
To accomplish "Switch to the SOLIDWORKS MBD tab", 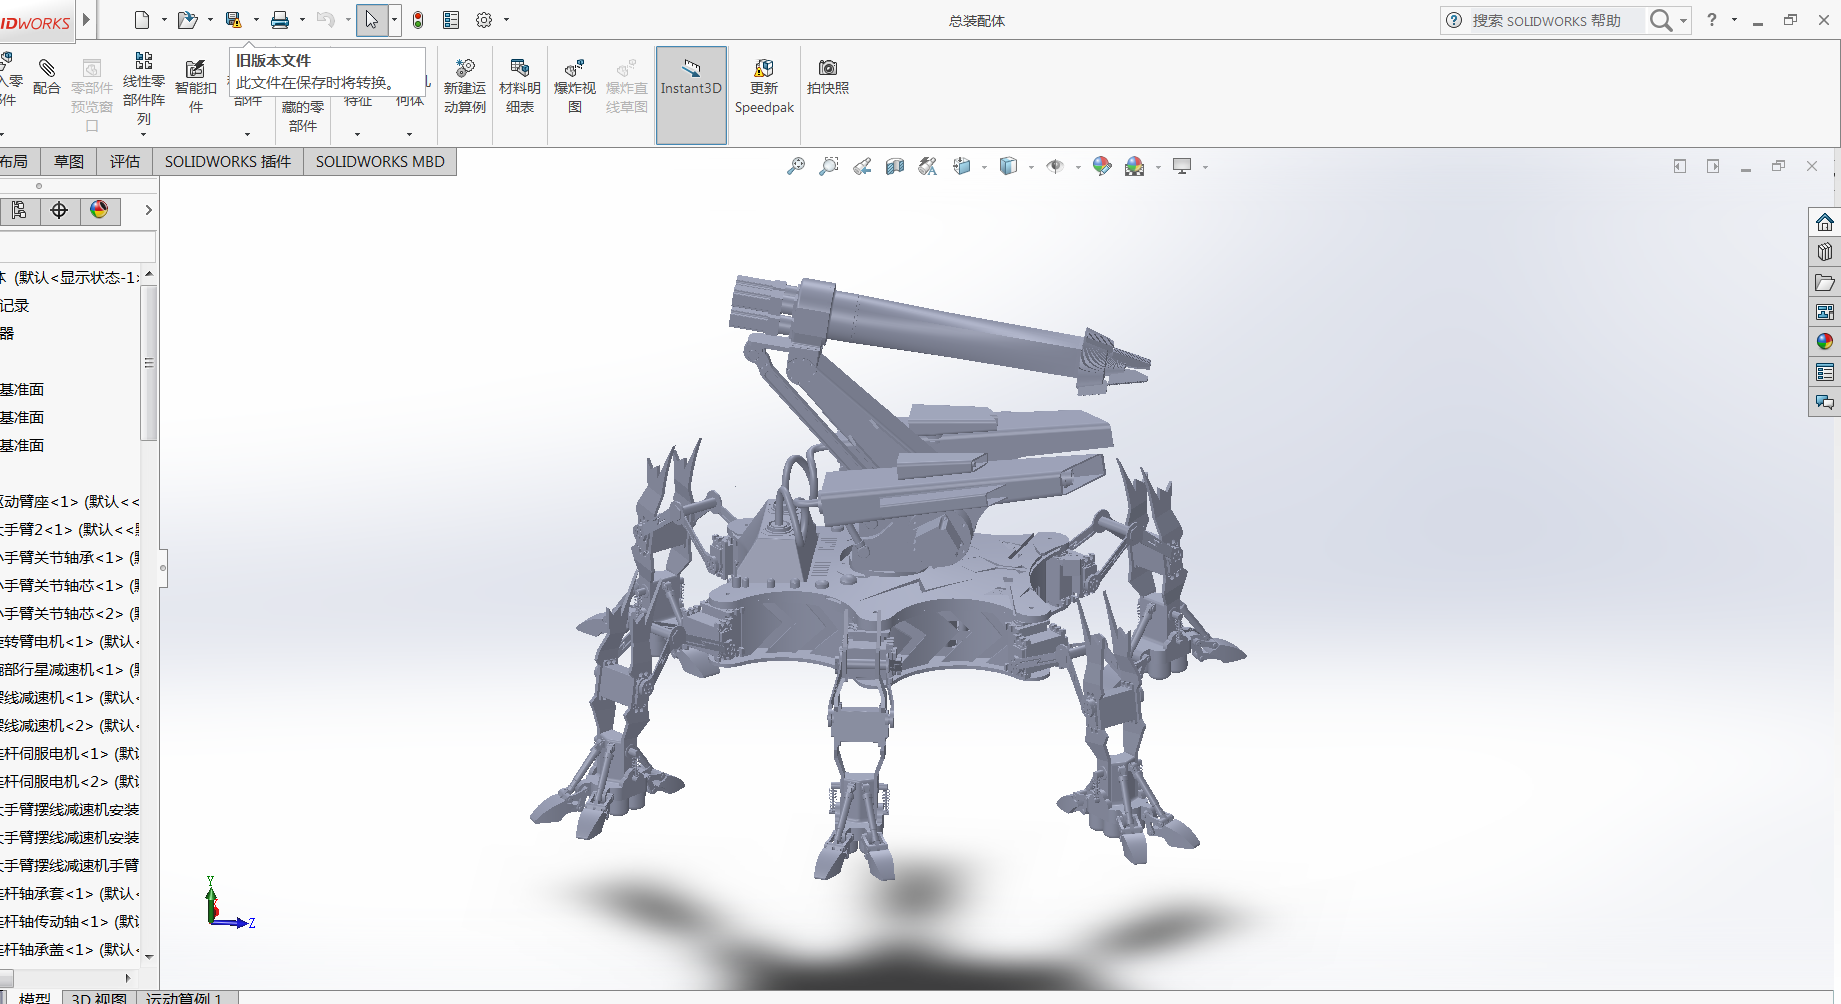I will point(380,162).
